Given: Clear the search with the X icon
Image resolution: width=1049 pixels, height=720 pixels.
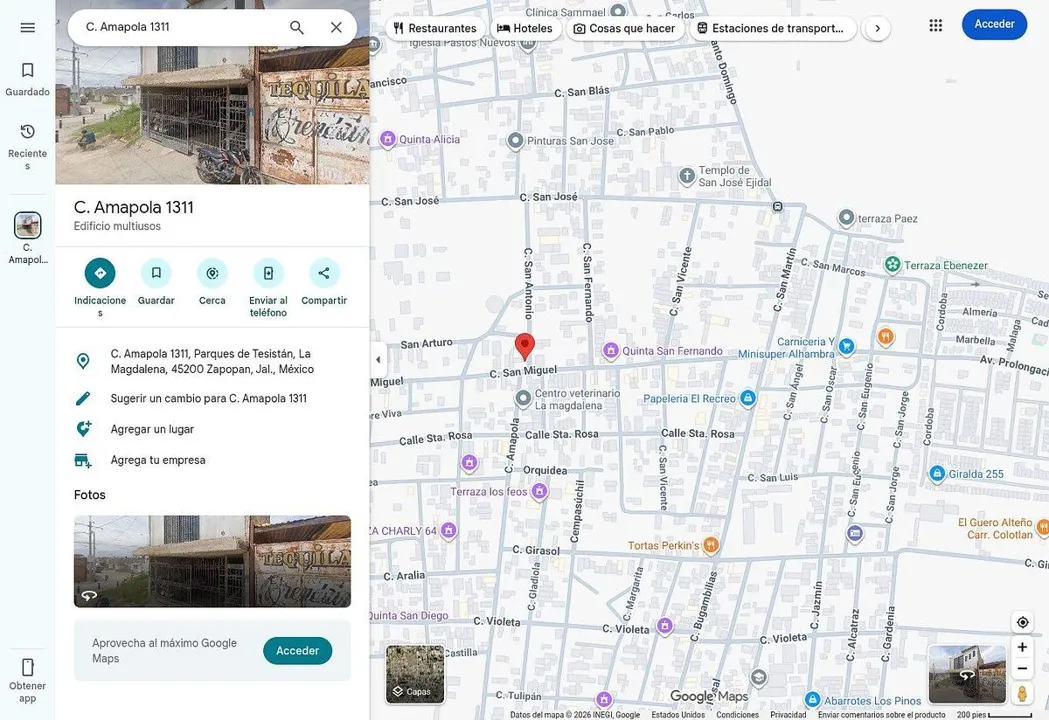Looking at the screenshot, I should pyautogui.click(x=336, y=27).
